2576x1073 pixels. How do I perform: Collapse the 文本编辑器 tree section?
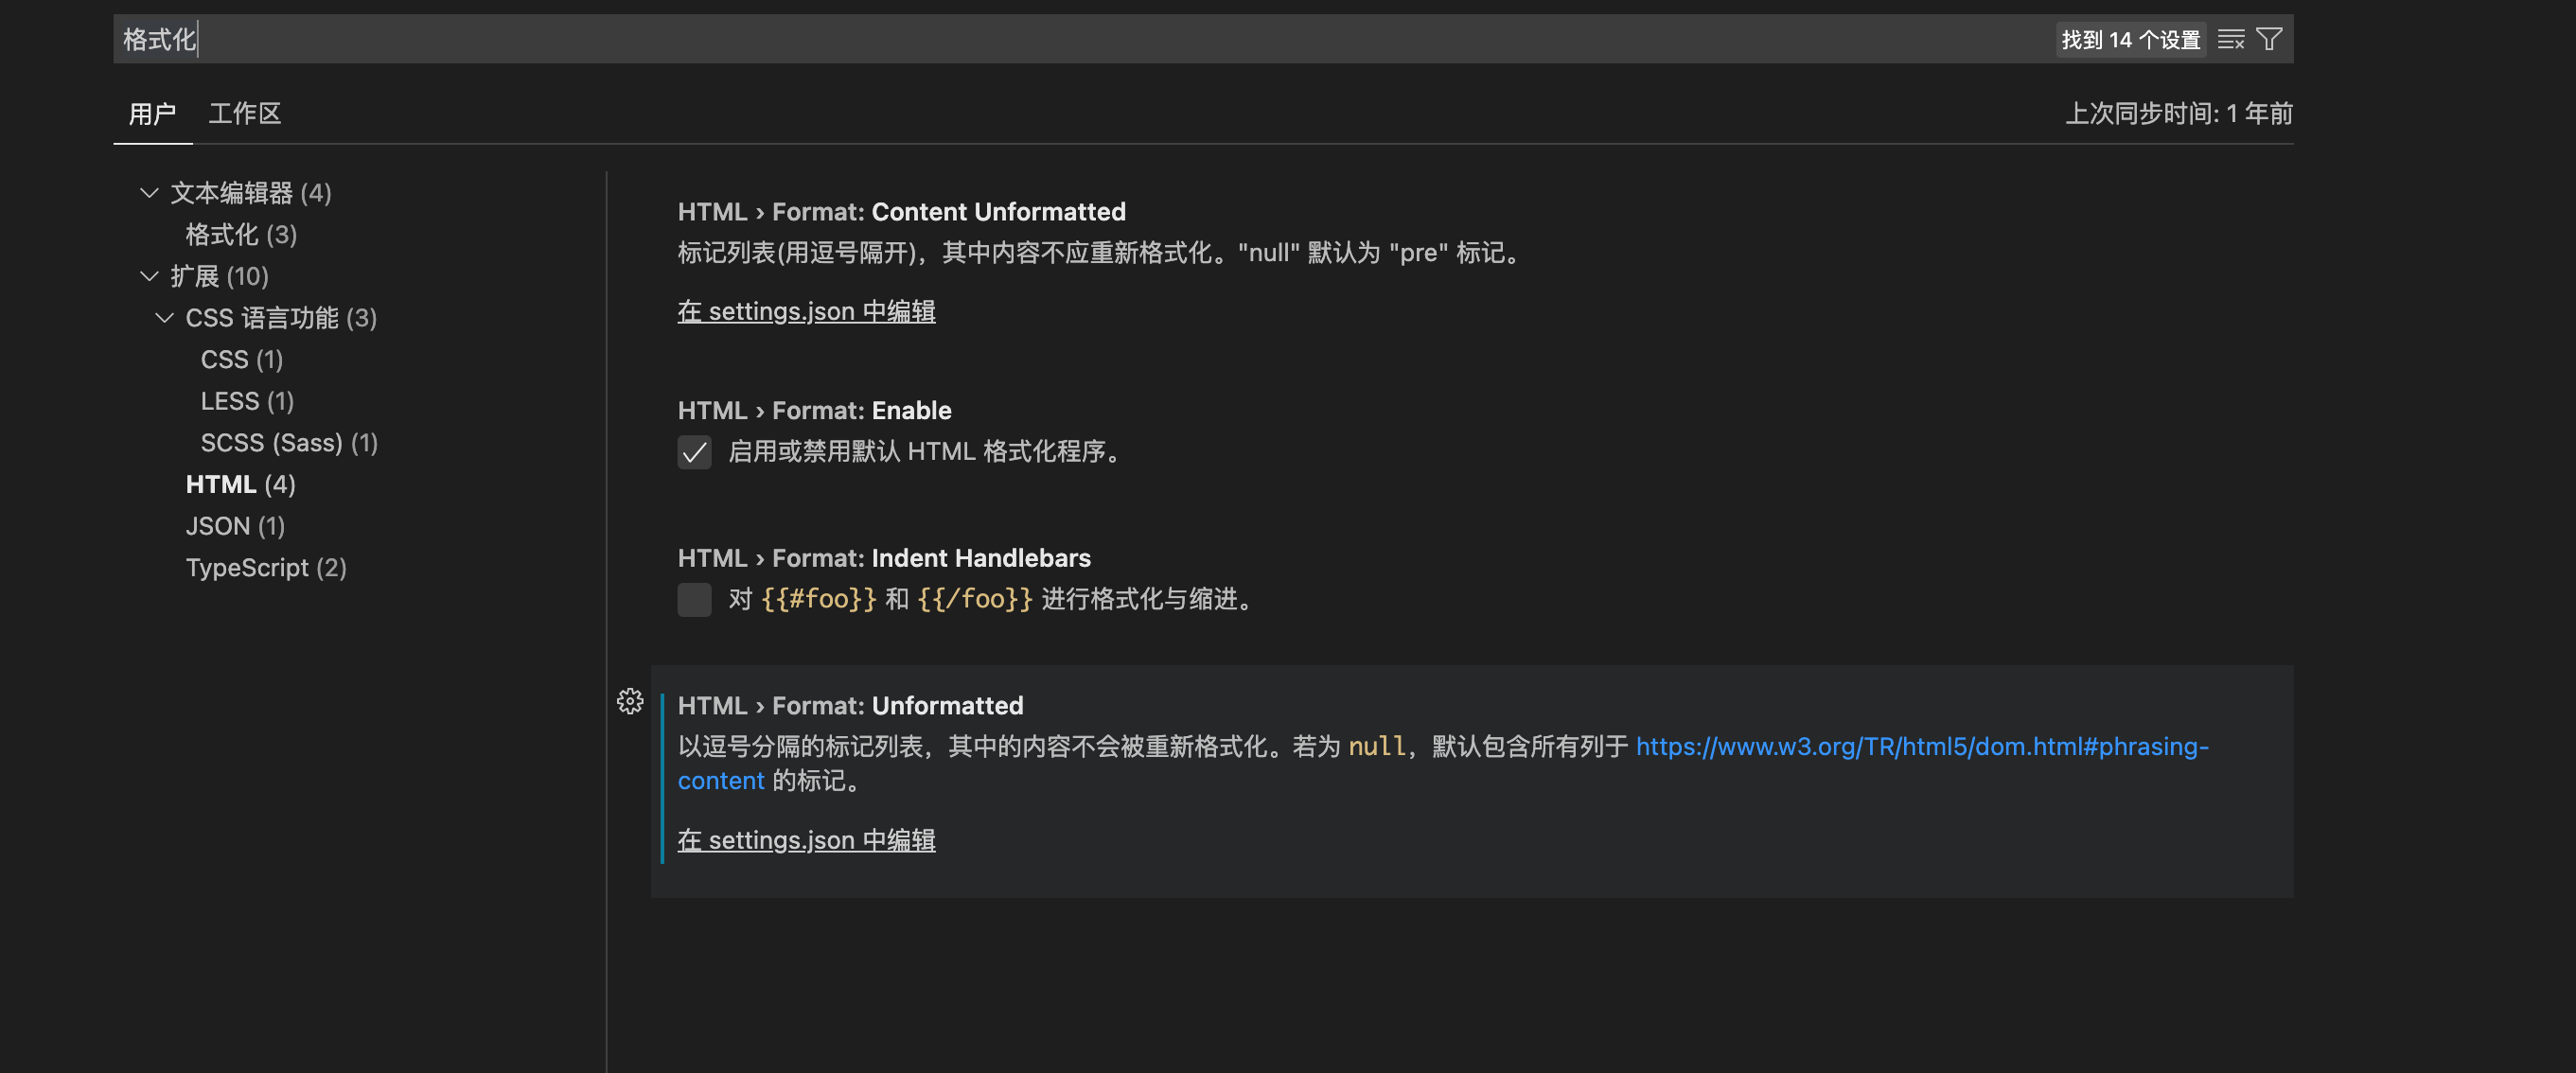click(x=149, y=193)
